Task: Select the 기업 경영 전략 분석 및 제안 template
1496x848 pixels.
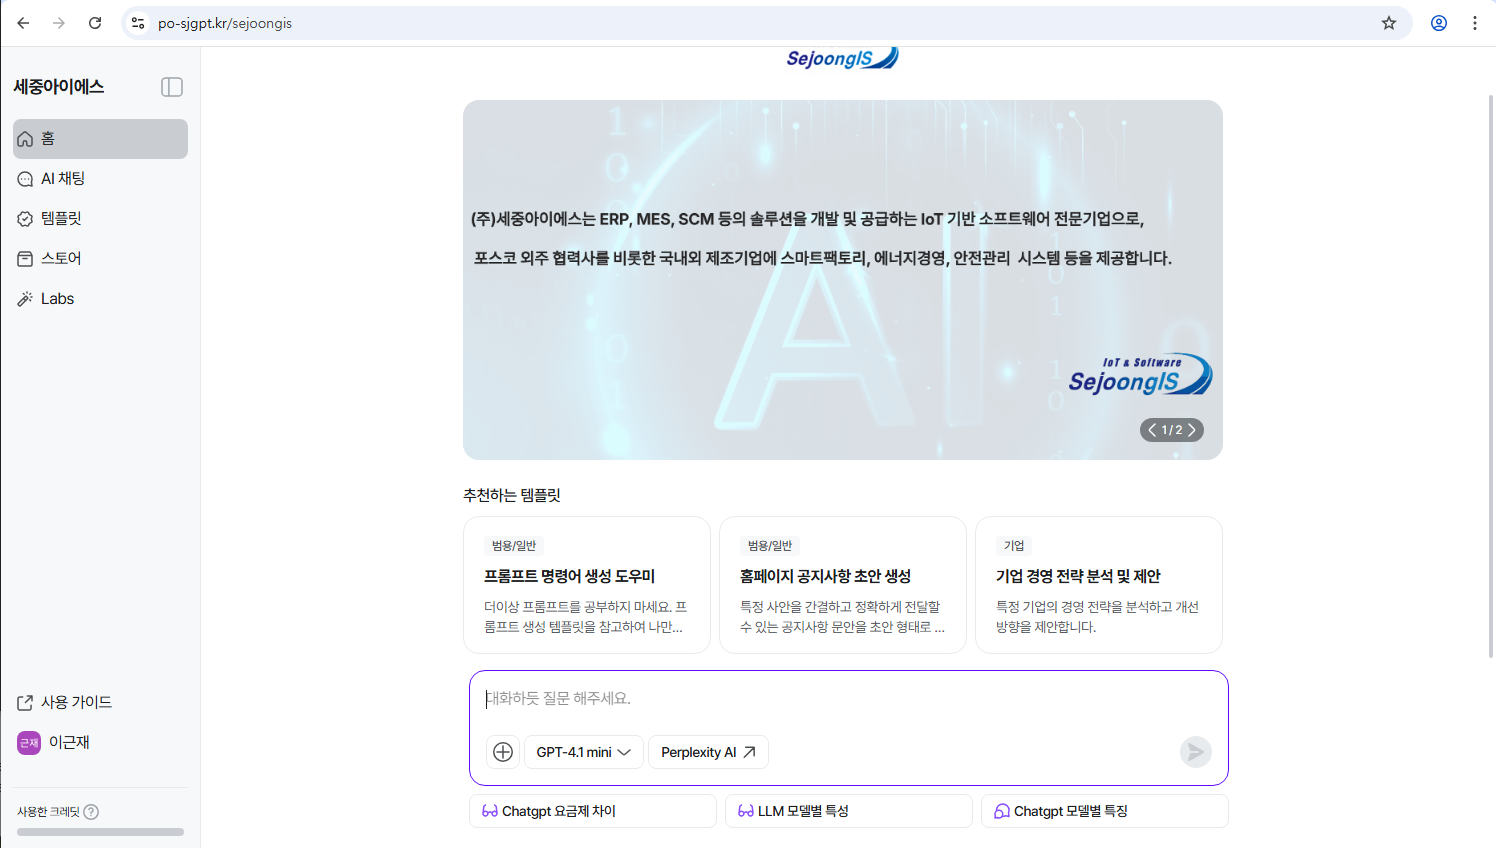Action: tap(1098, 585)
